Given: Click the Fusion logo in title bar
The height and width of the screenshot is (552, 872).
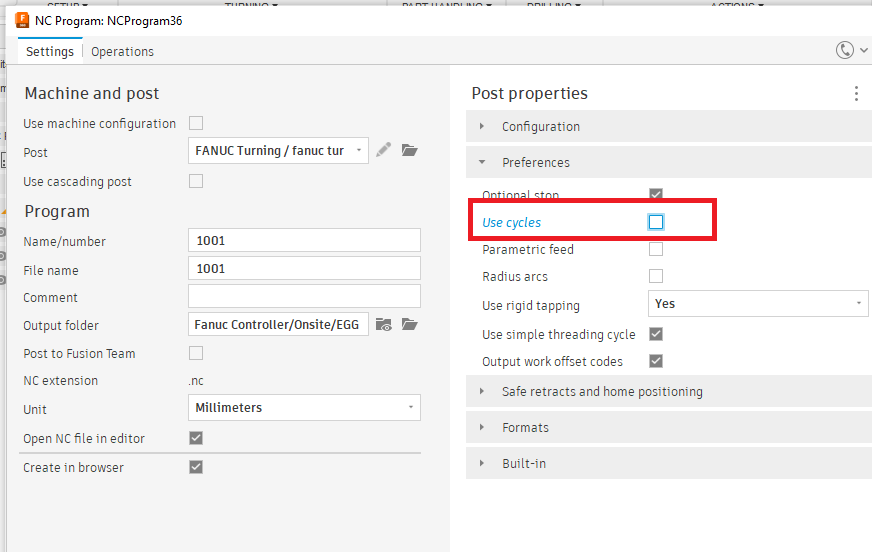Looking at the screenshot, I should [x=22, y=20].
